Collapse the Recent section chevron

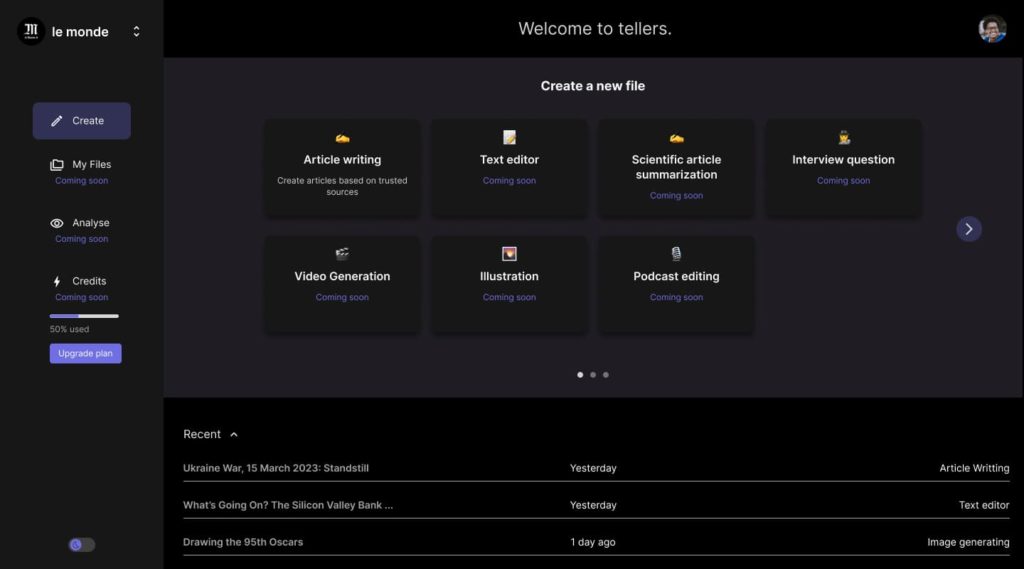[234, 434]
